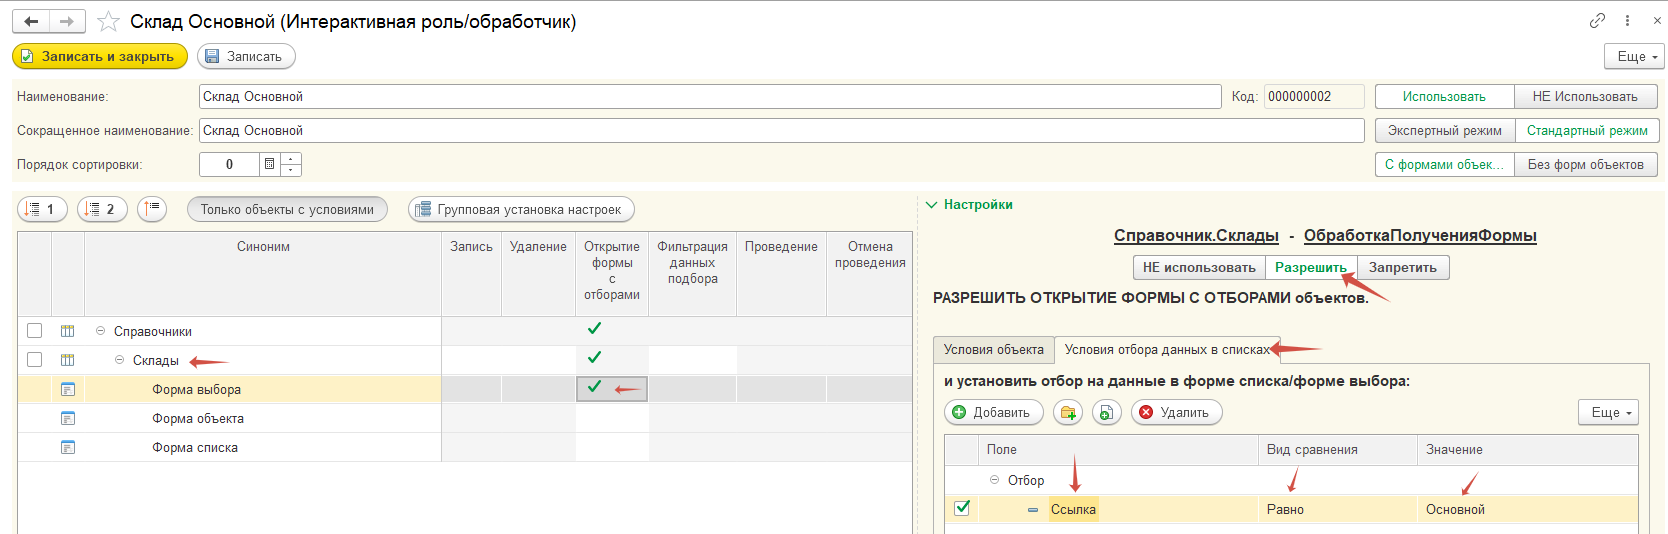Tick the Справочники row checkbox
Screen dimensions: 1668x534
coord(35,331)
